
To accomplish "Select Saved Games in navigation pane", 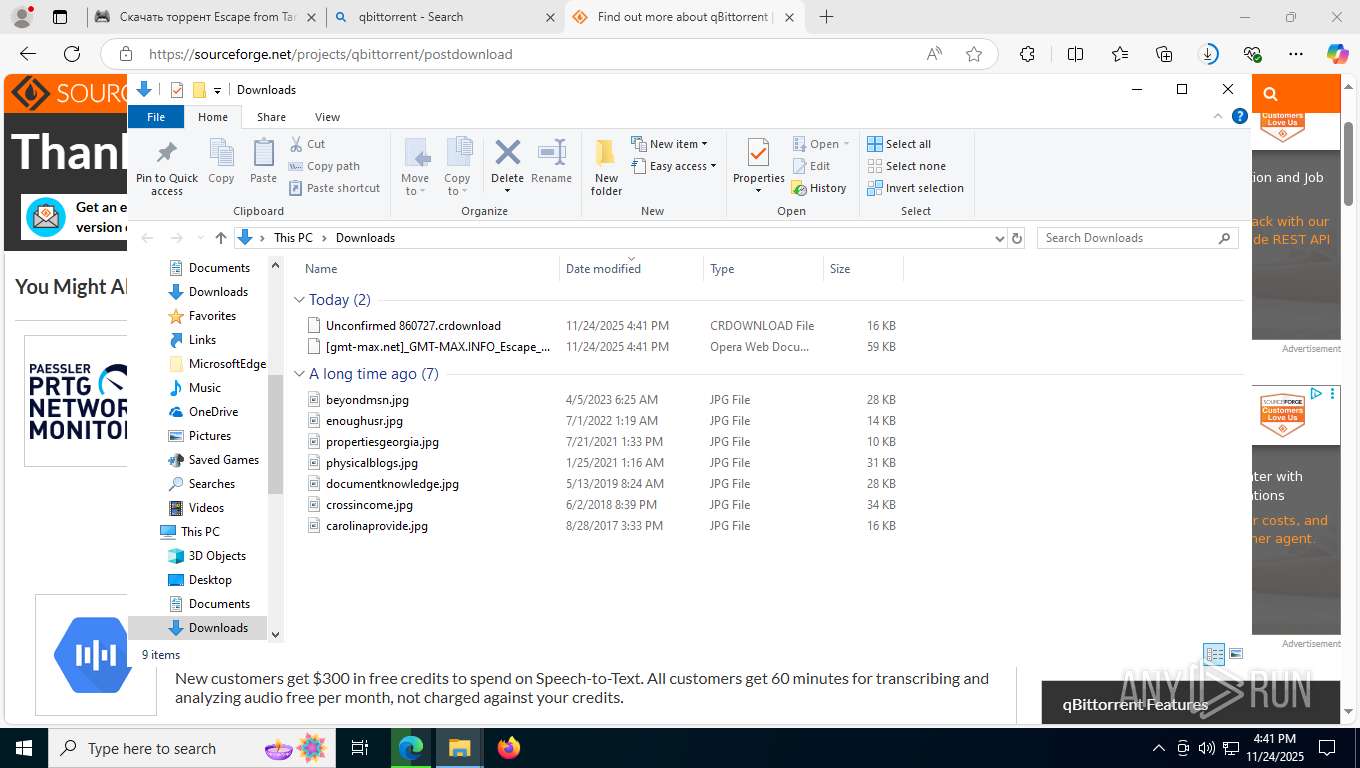I will tap(224, 460).
